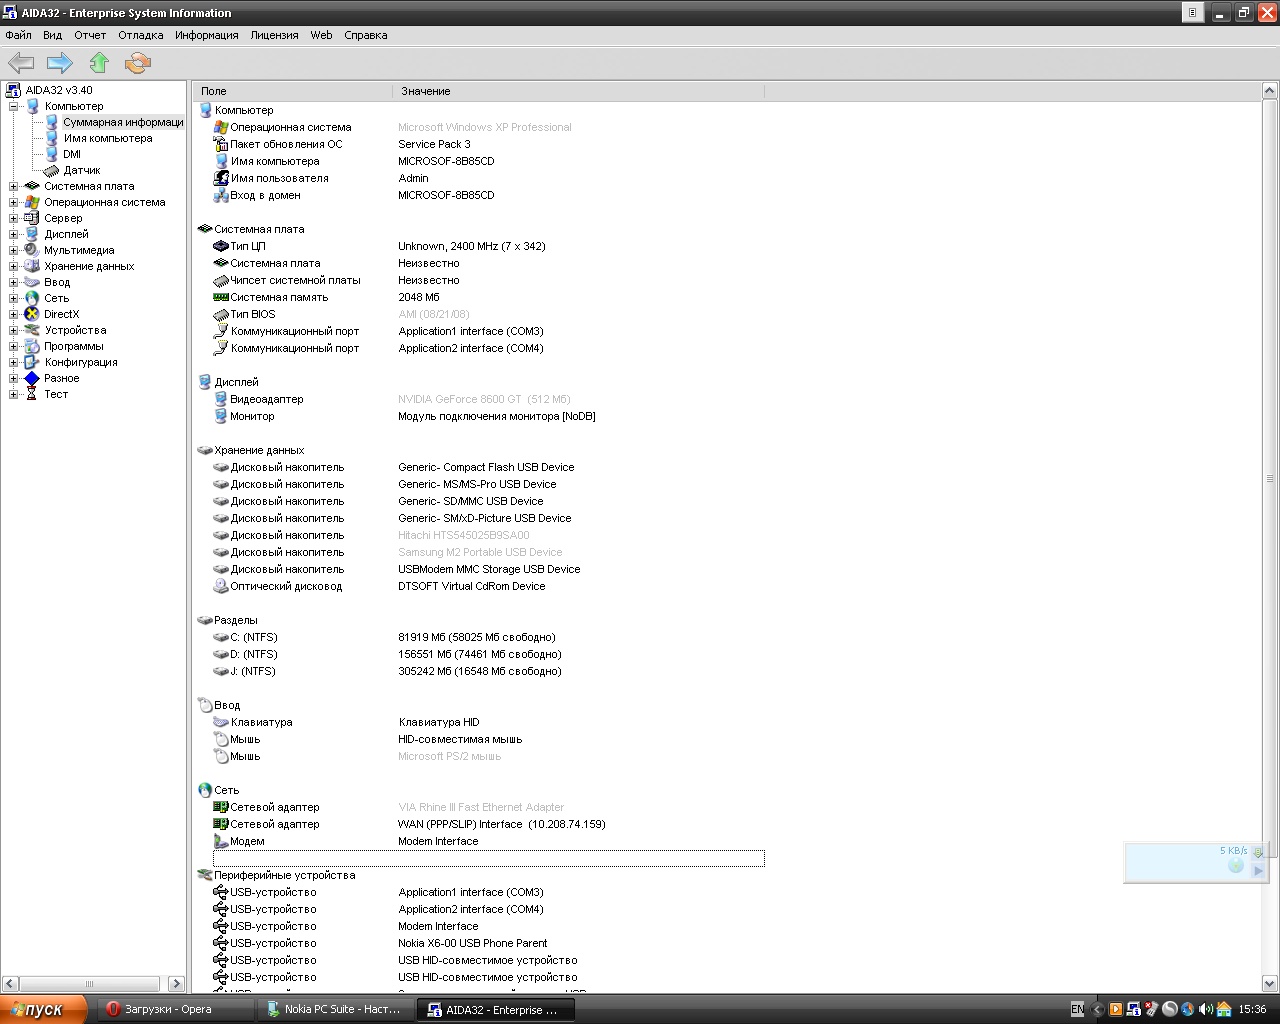Click the Back navigation arrow

click(x=21, y=63)
